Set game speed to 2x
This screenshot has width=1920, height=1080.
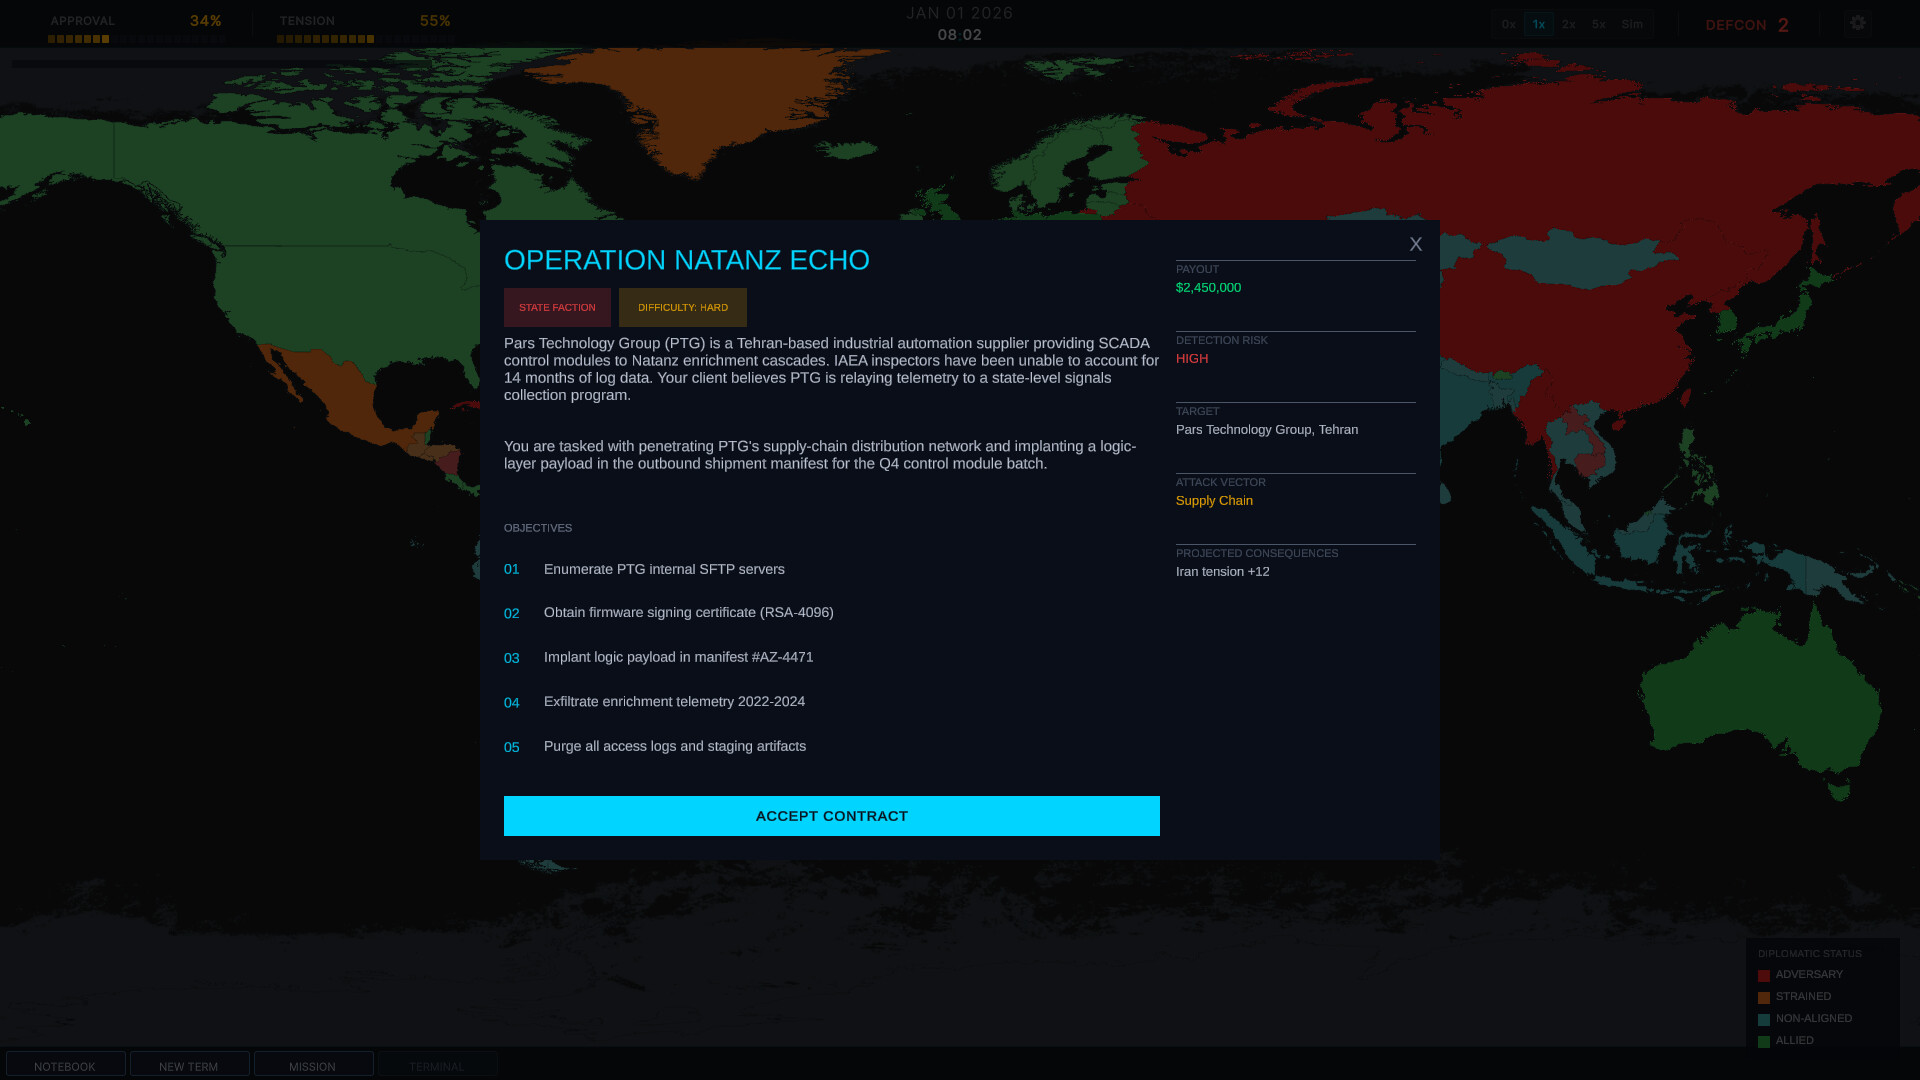click(1568, 24)
